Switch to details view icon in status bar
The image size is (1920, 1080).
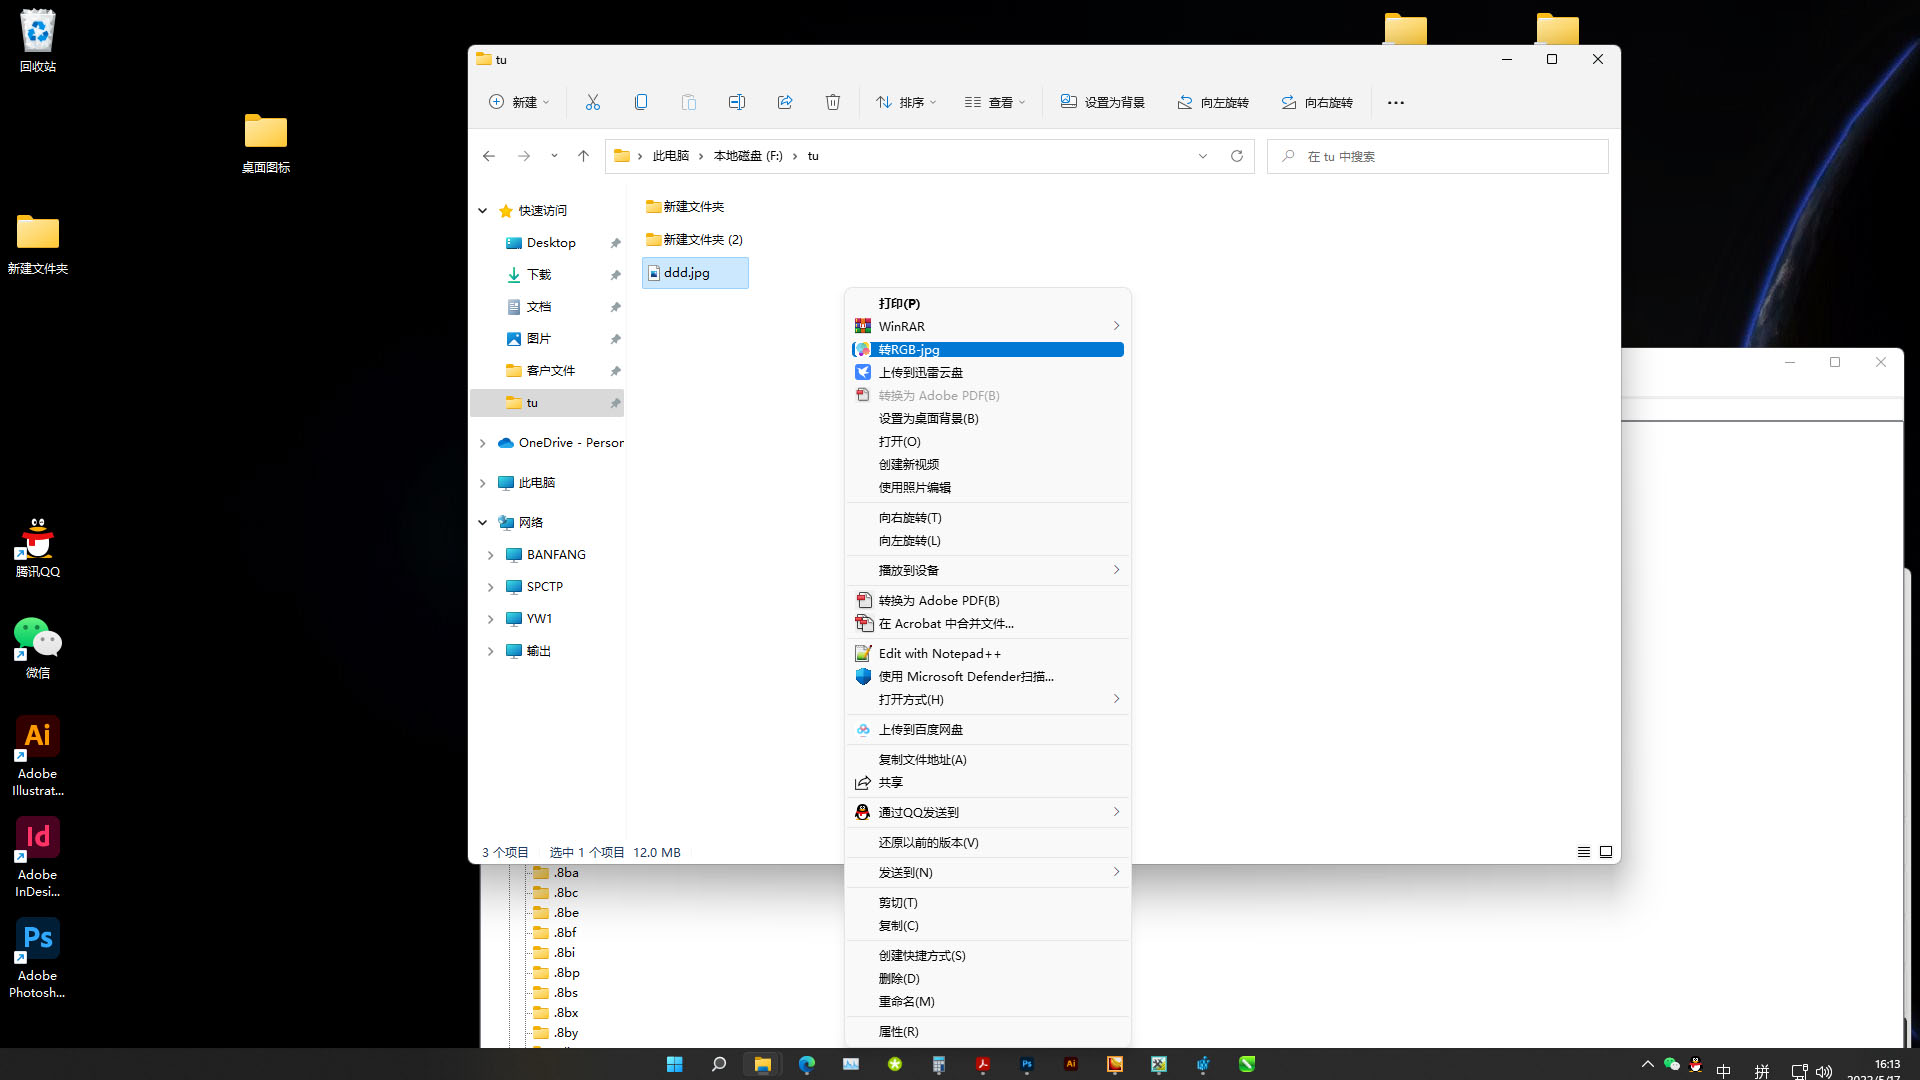(x=1584, y=853)
